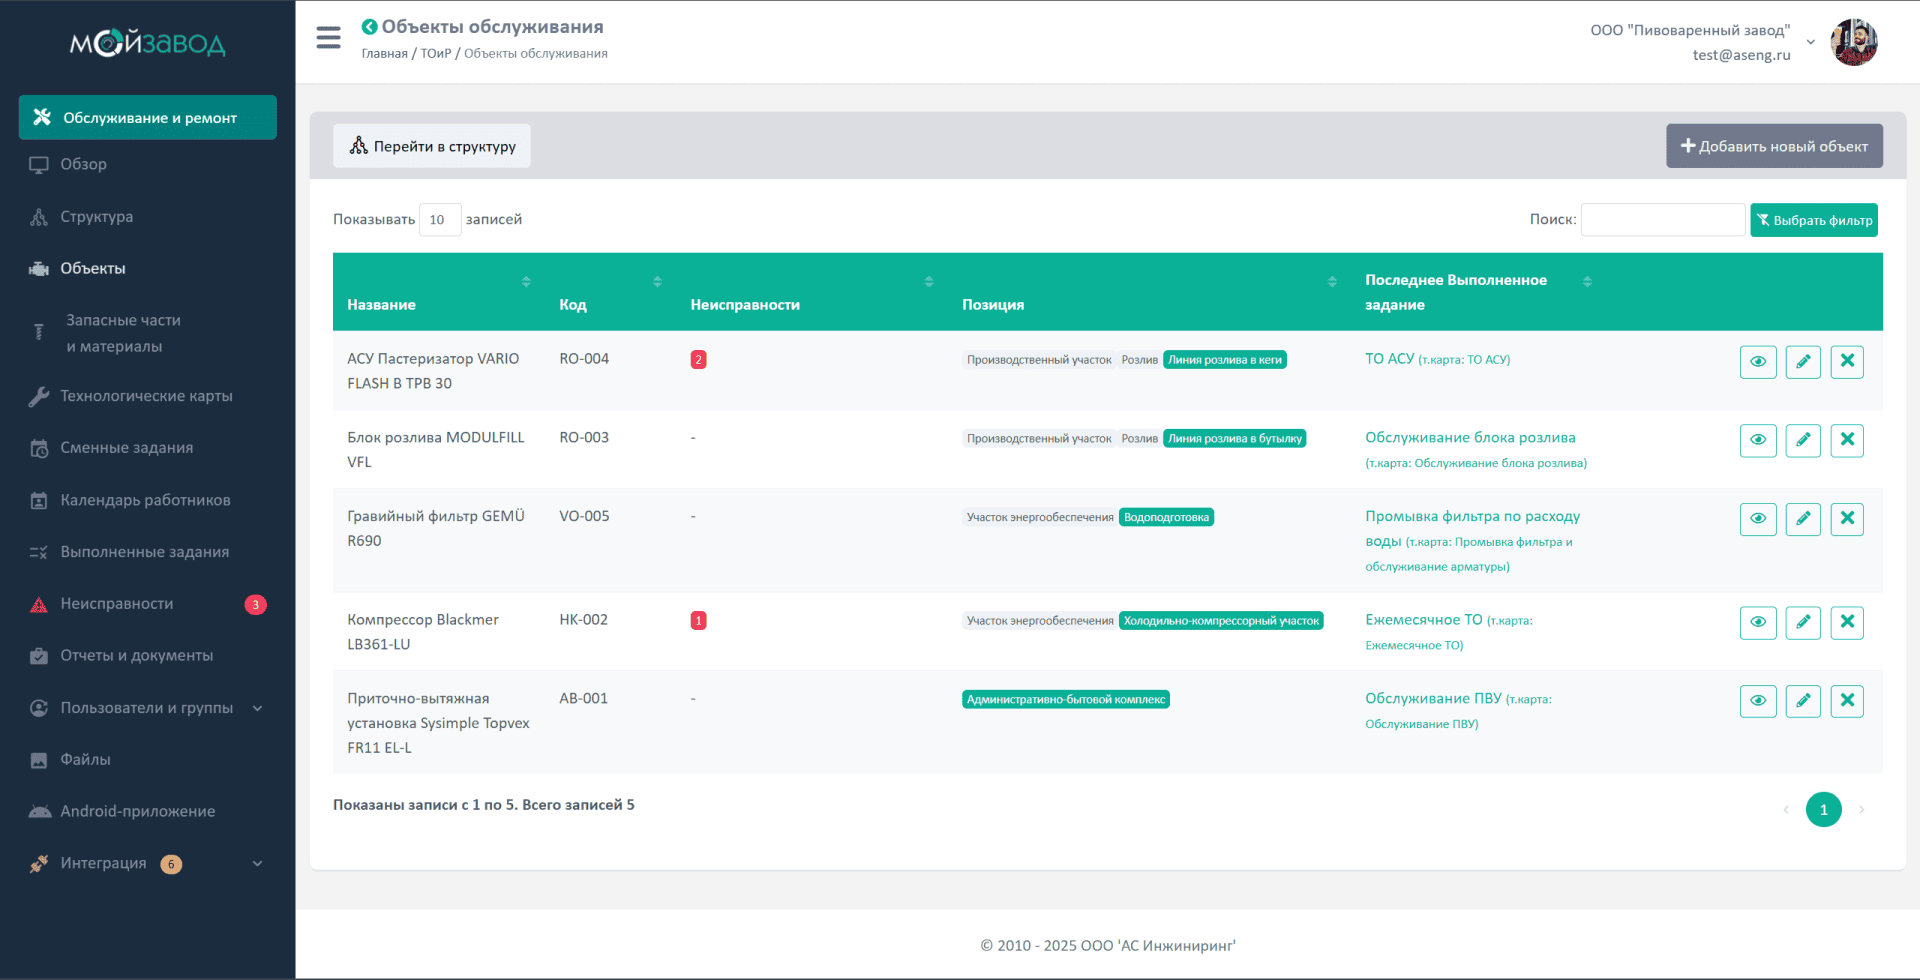Viewport: 1920px width, 980px height.
Task: Click the red faults badge for RO-004
Action: point(698,360)
